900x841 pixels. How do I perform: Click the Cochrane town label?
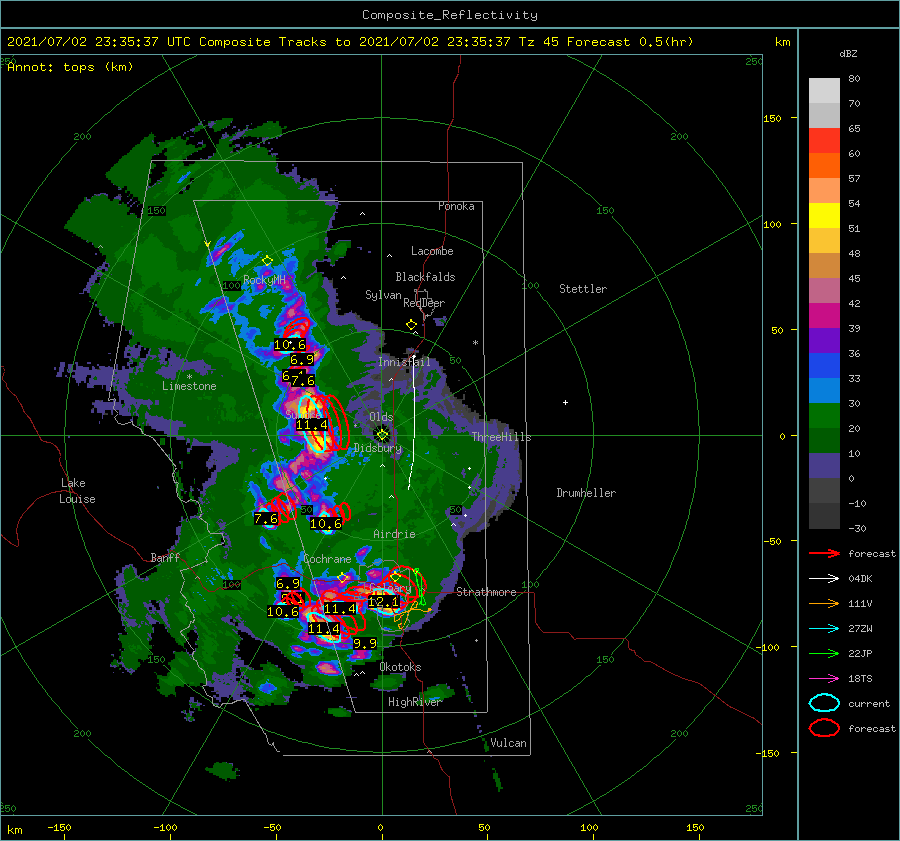(x=327, y=559)
